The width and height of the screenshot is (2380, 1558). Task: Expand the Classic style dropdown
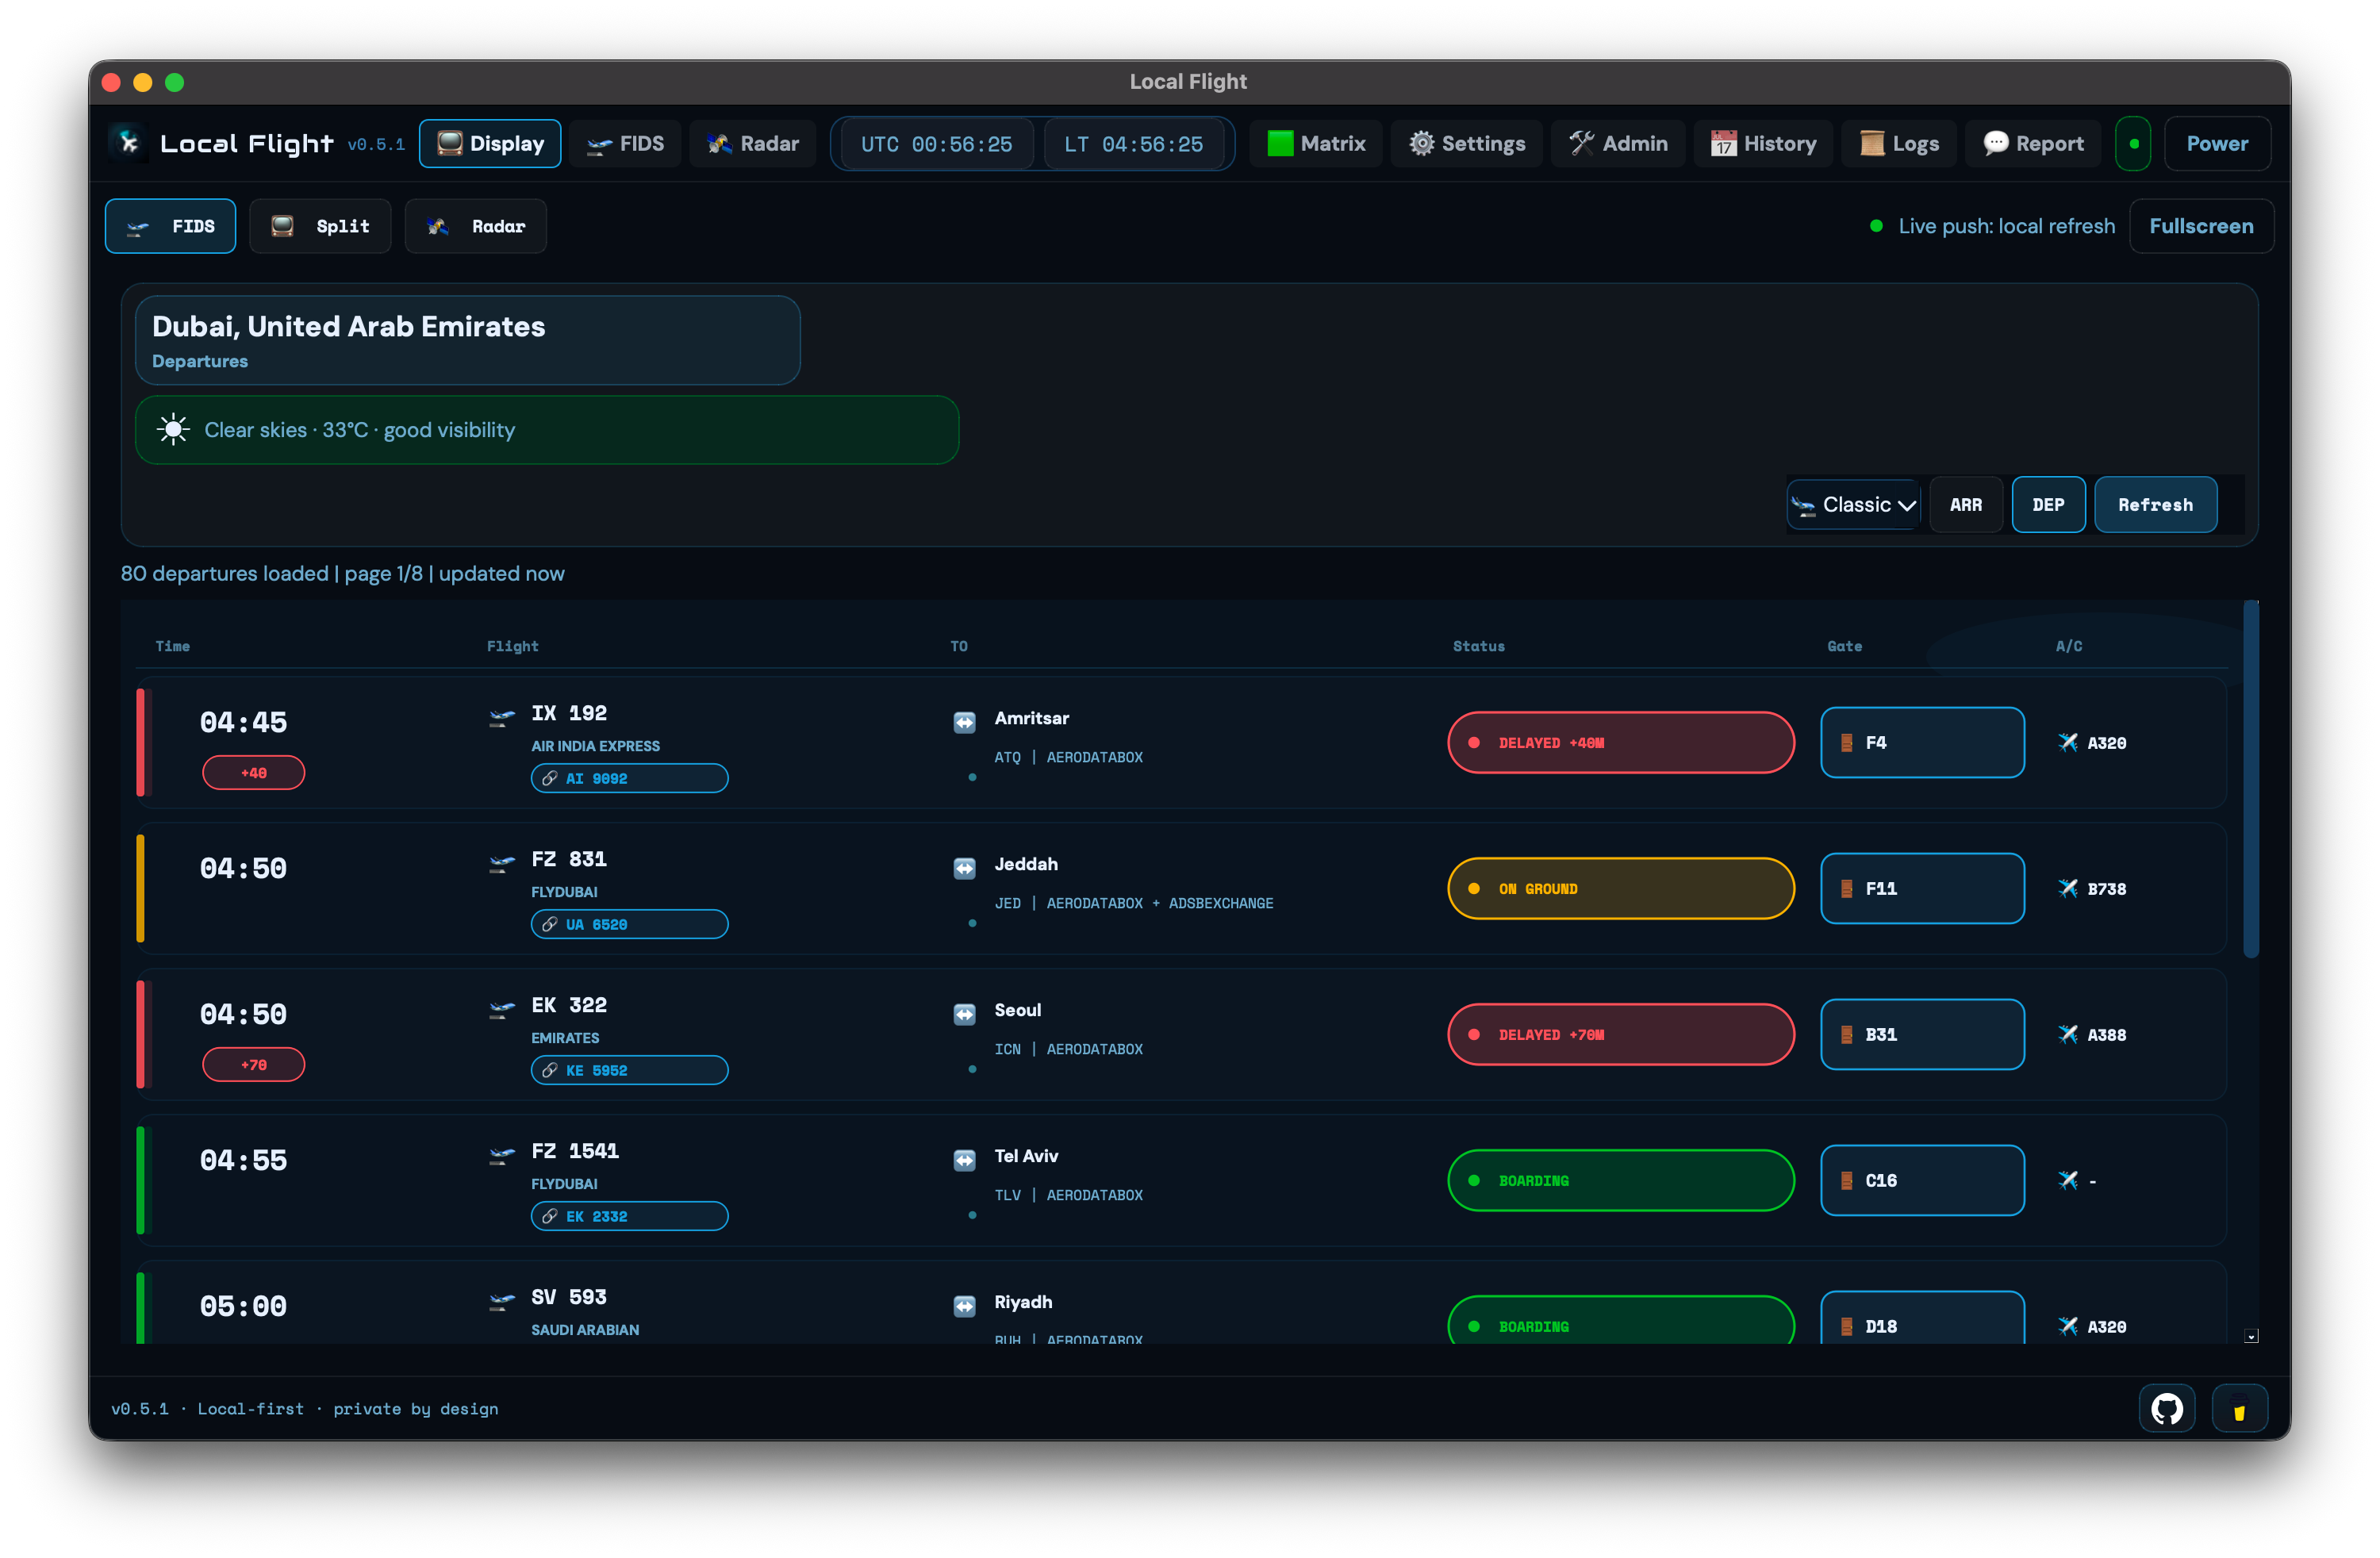click(1853, 505)
